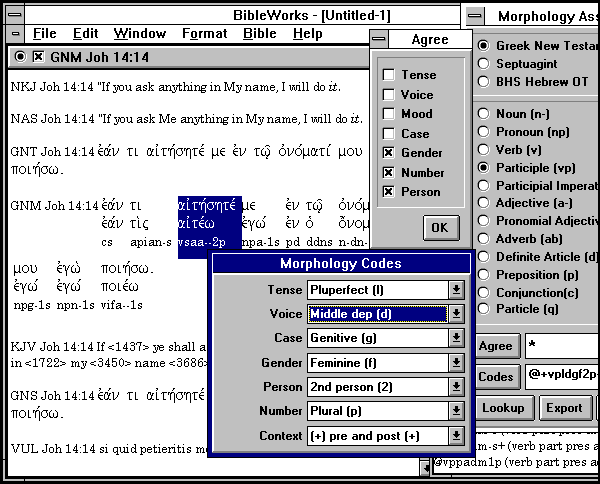
Task: Open the Person dropdown arrow
Action: [456, 387]
